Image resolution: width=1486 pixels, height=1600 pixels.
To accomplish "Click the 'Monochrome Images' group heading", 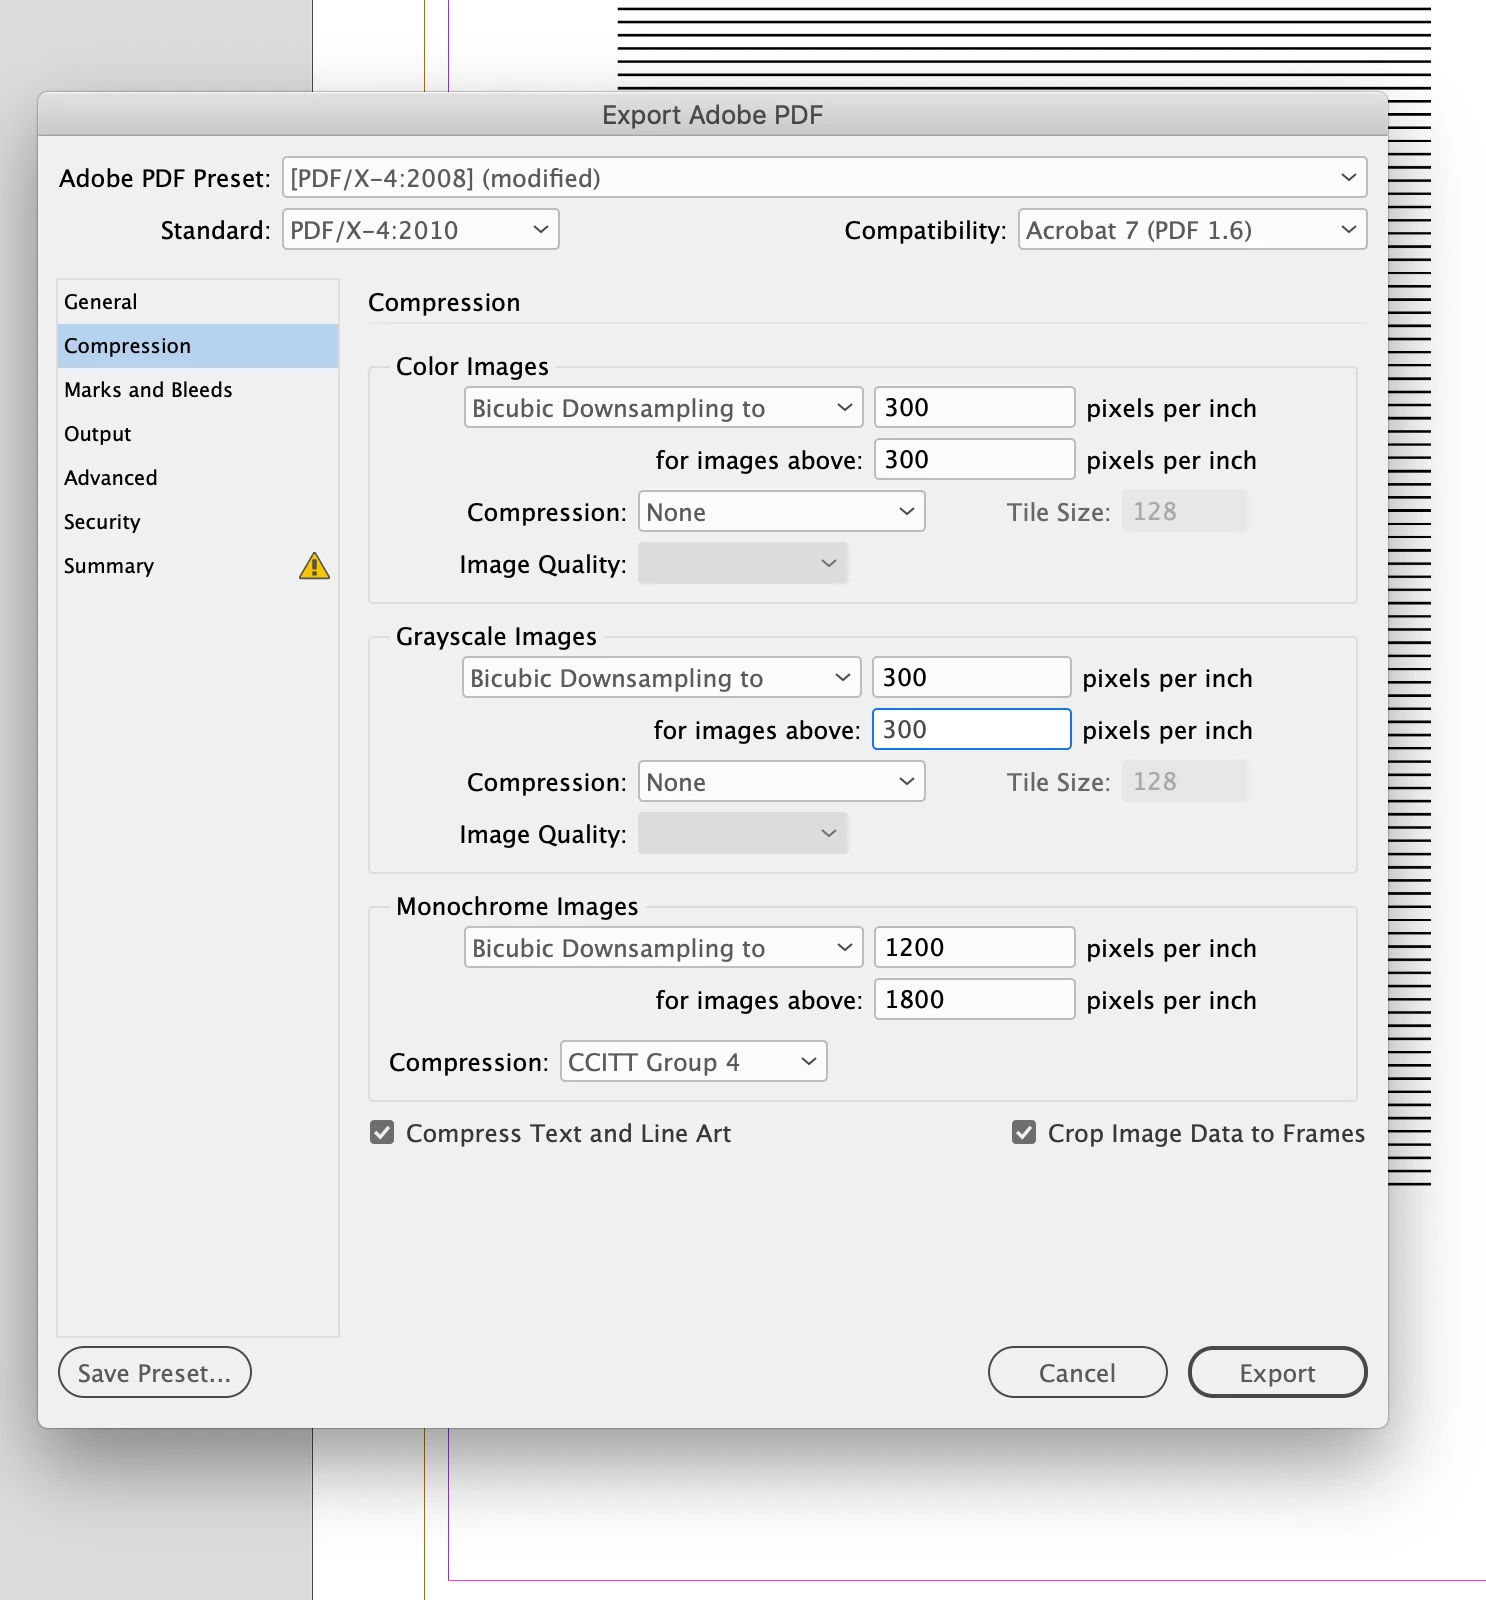I will coord(517,907).
